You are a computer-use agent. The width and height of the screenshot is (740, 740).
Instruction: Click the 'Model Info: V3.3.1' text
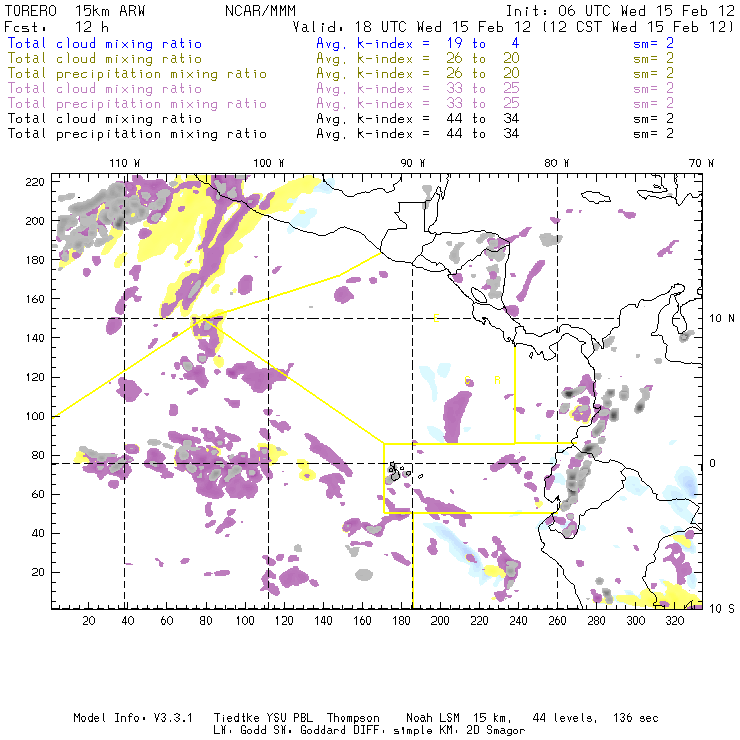click(x=133, y=718)
